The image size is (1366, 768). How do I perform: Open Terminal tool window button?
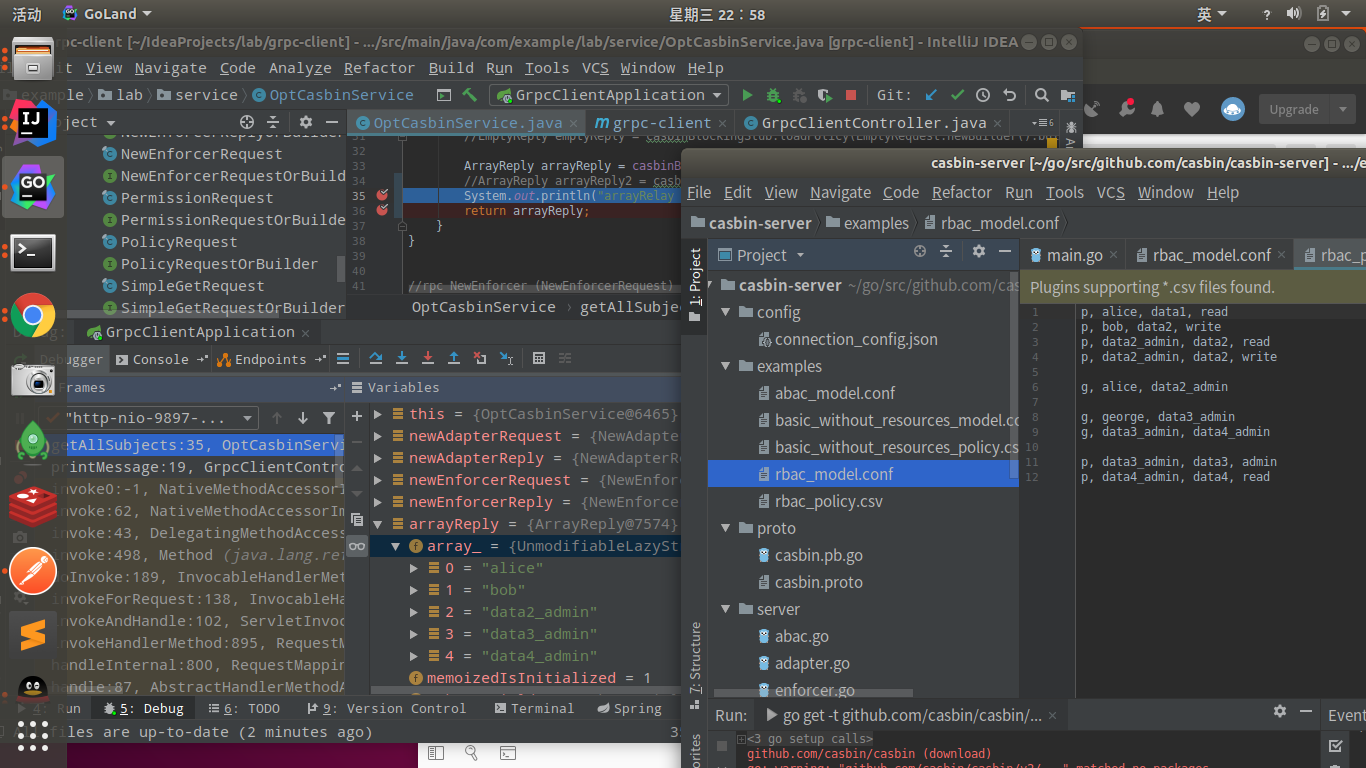(534, 708)
